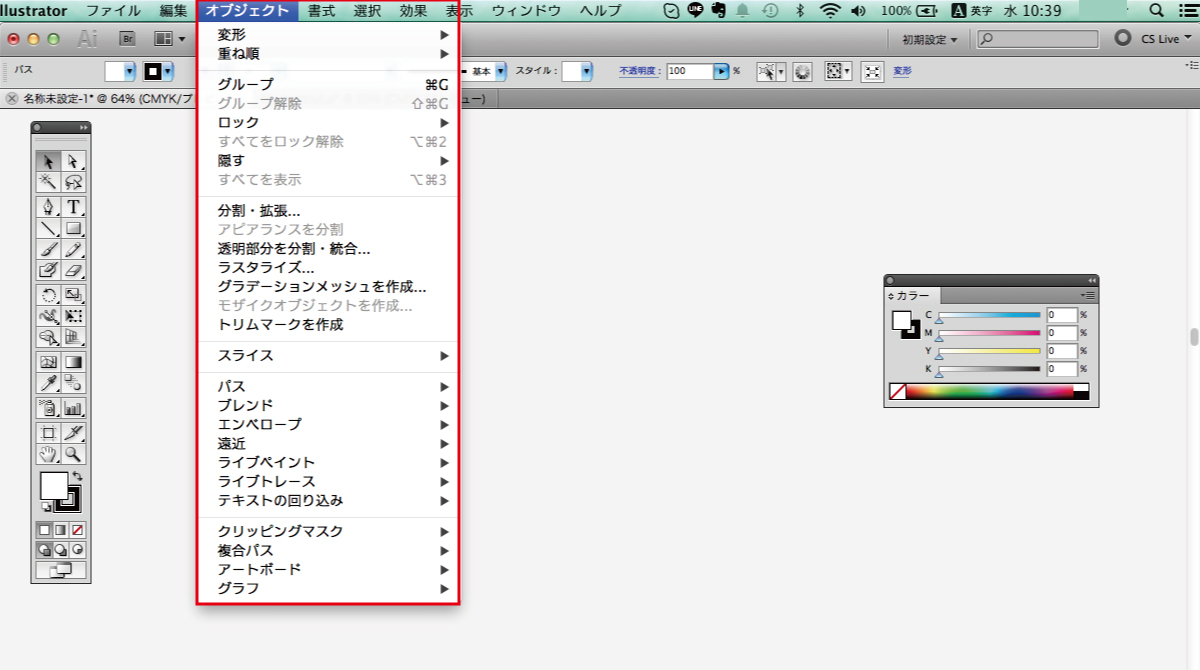Select the Rectangle tool
This screenshot has height=670, width=1200.
tap(73, 228)
